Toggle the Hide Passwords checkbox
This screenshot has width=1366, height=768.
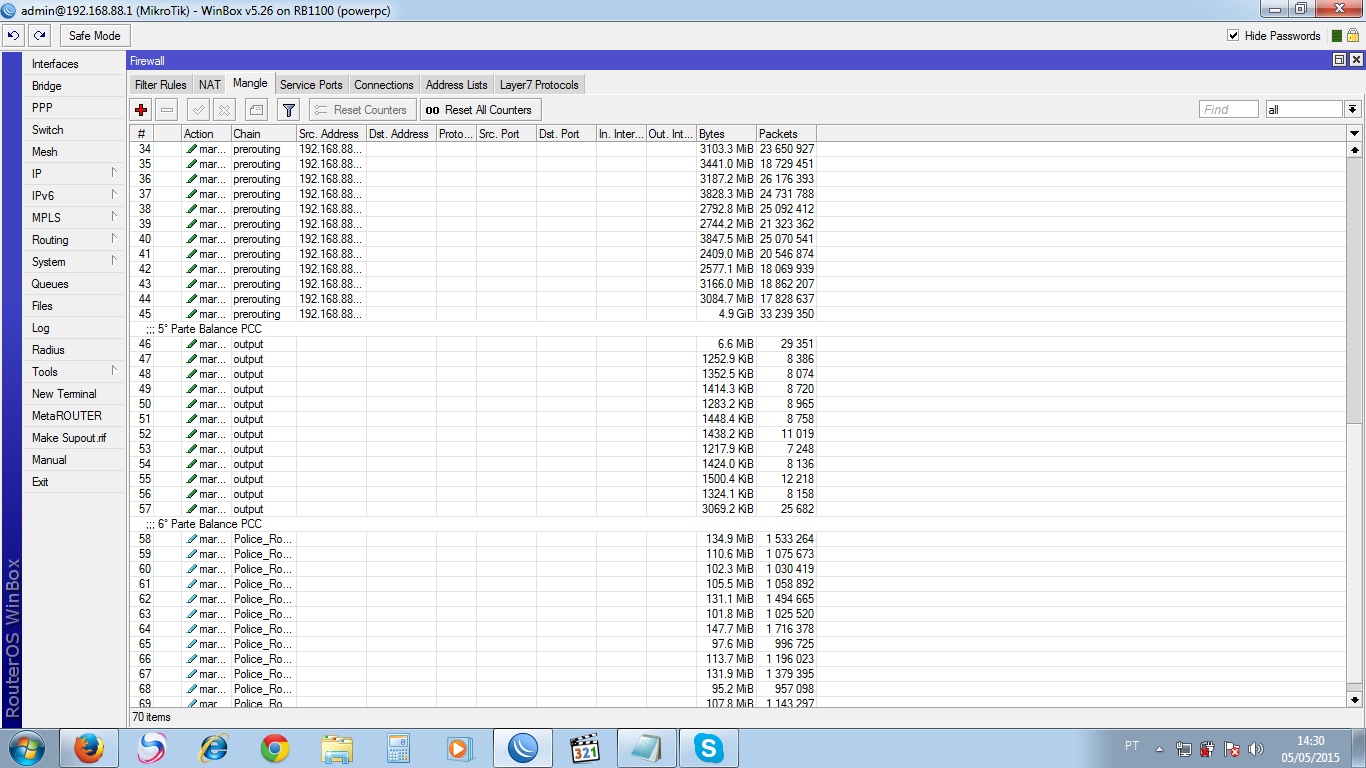[x=1233, y=36]
